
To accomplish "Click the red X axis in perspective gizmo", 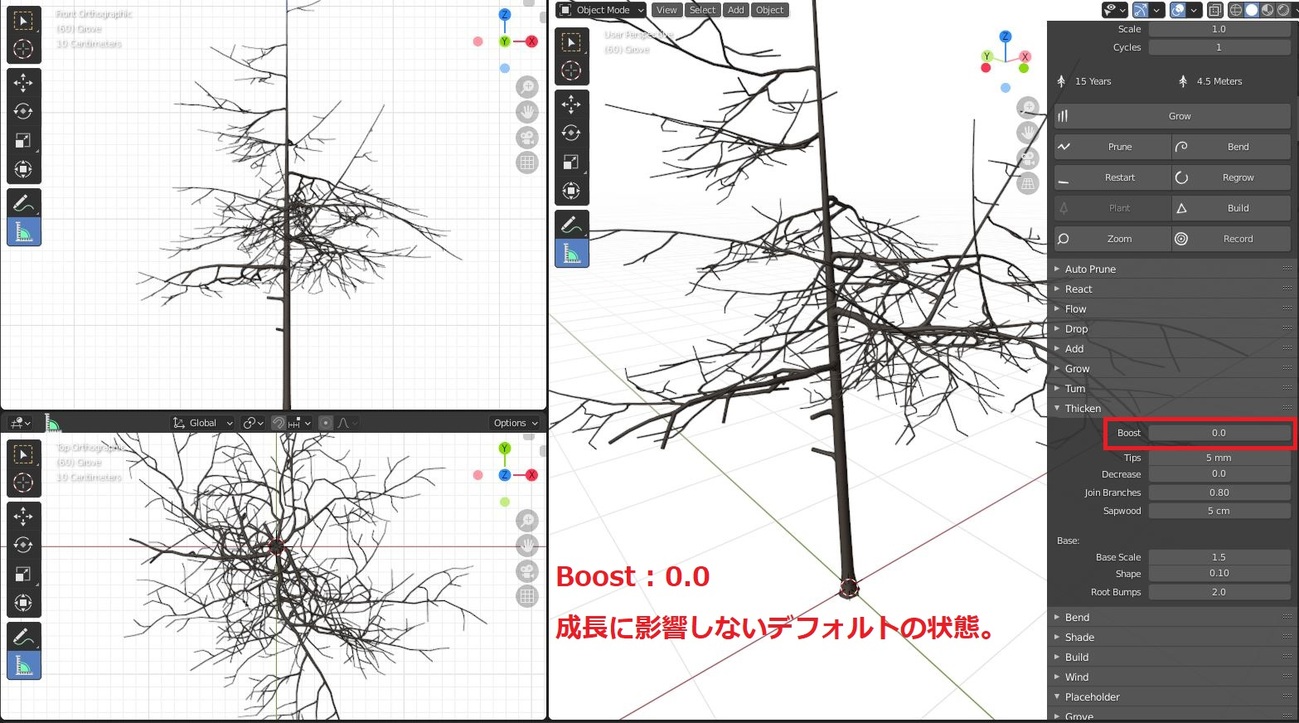I will point(1024,57).
